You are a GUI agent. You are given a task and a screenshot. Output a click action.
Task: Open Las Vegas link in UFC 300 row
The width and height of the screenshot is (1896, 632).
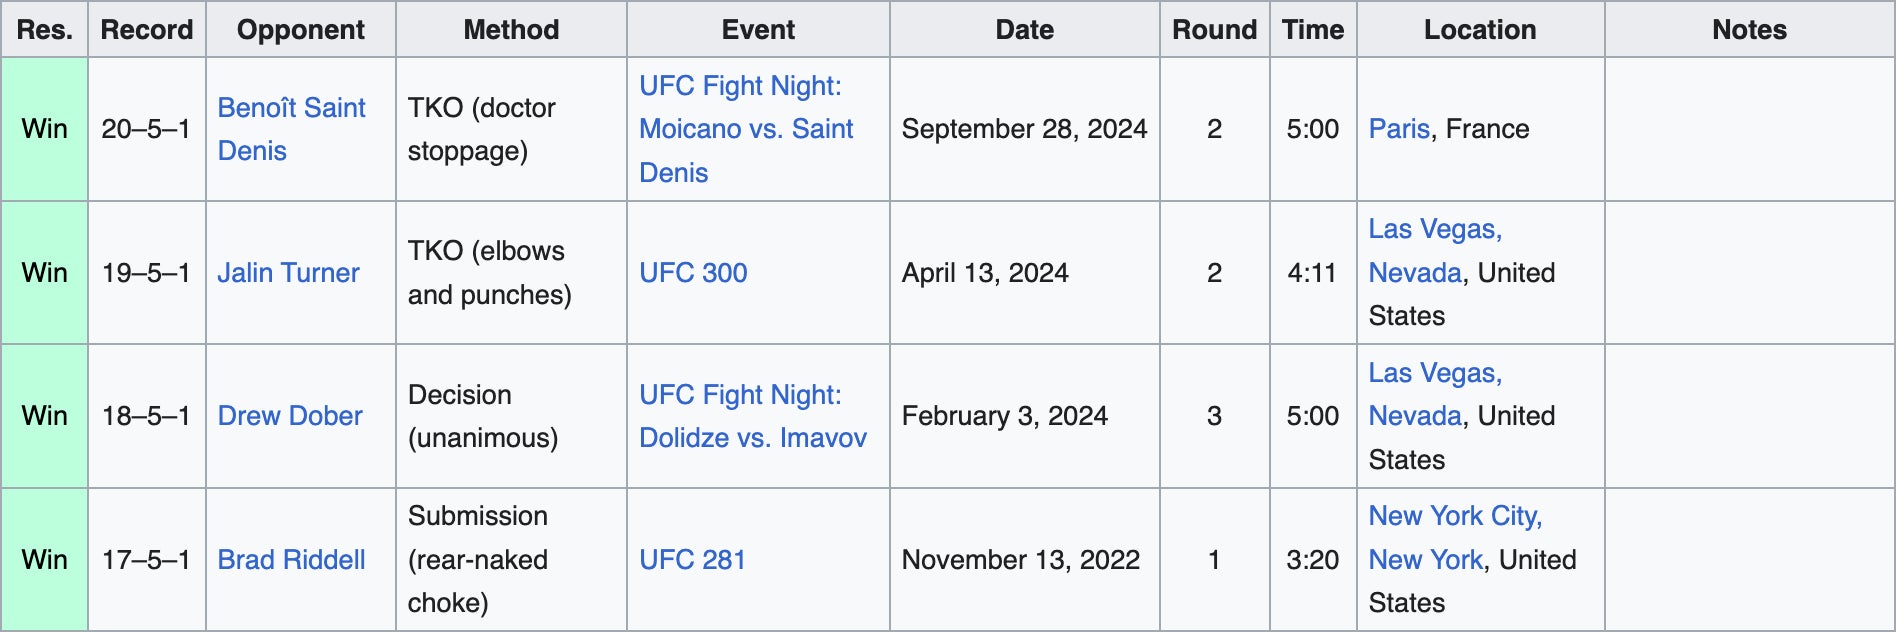(1434, 229)
